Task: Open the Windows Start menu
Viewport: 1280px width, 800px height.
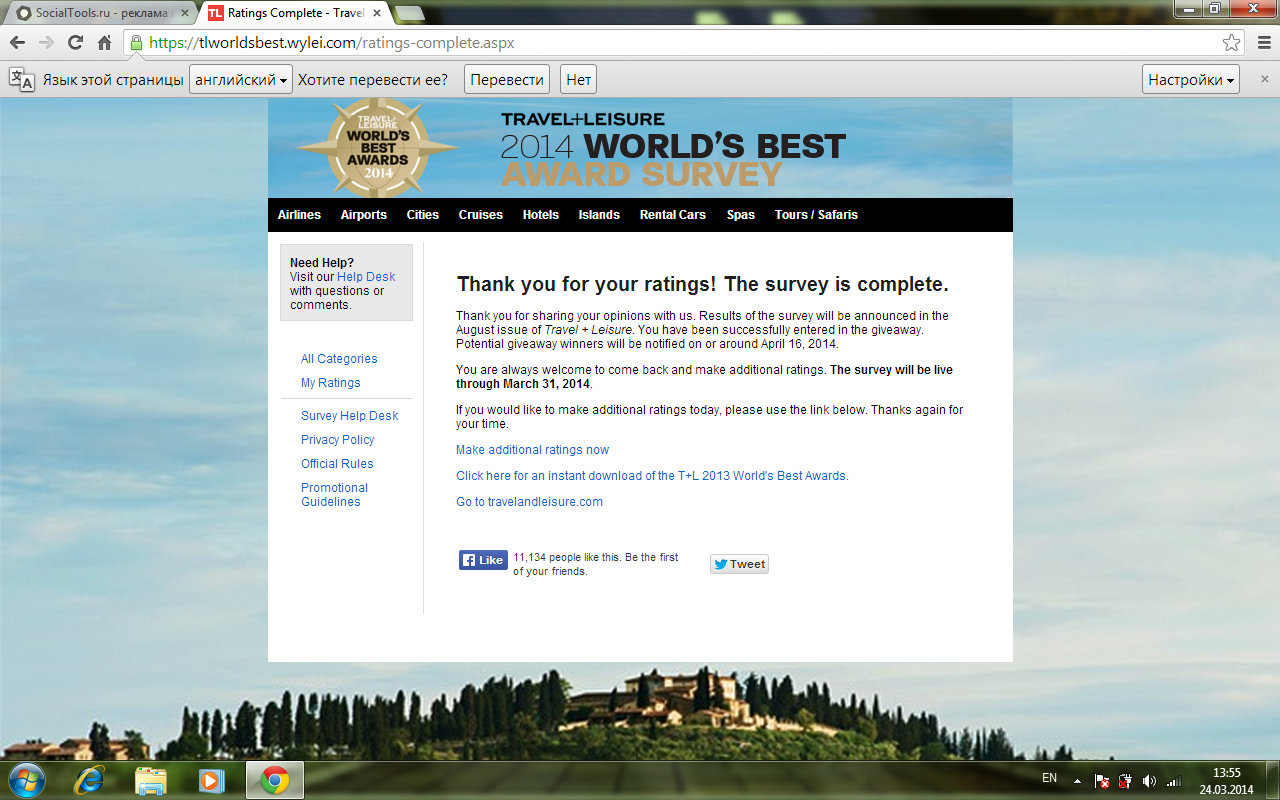Action: [26, 780]
